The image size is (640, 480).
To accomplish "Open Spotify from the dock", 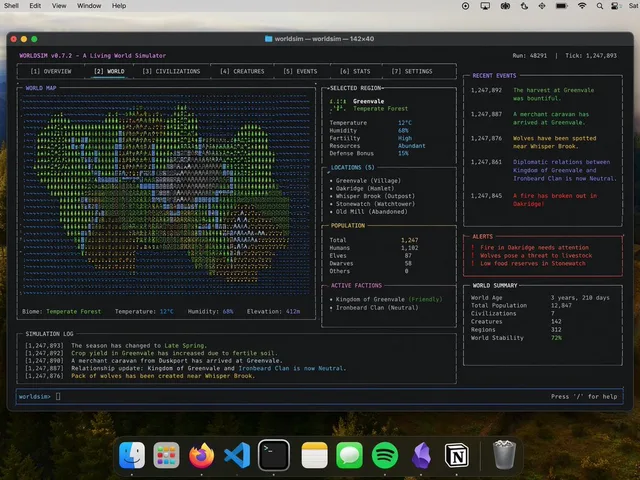I will coord(385,455).
